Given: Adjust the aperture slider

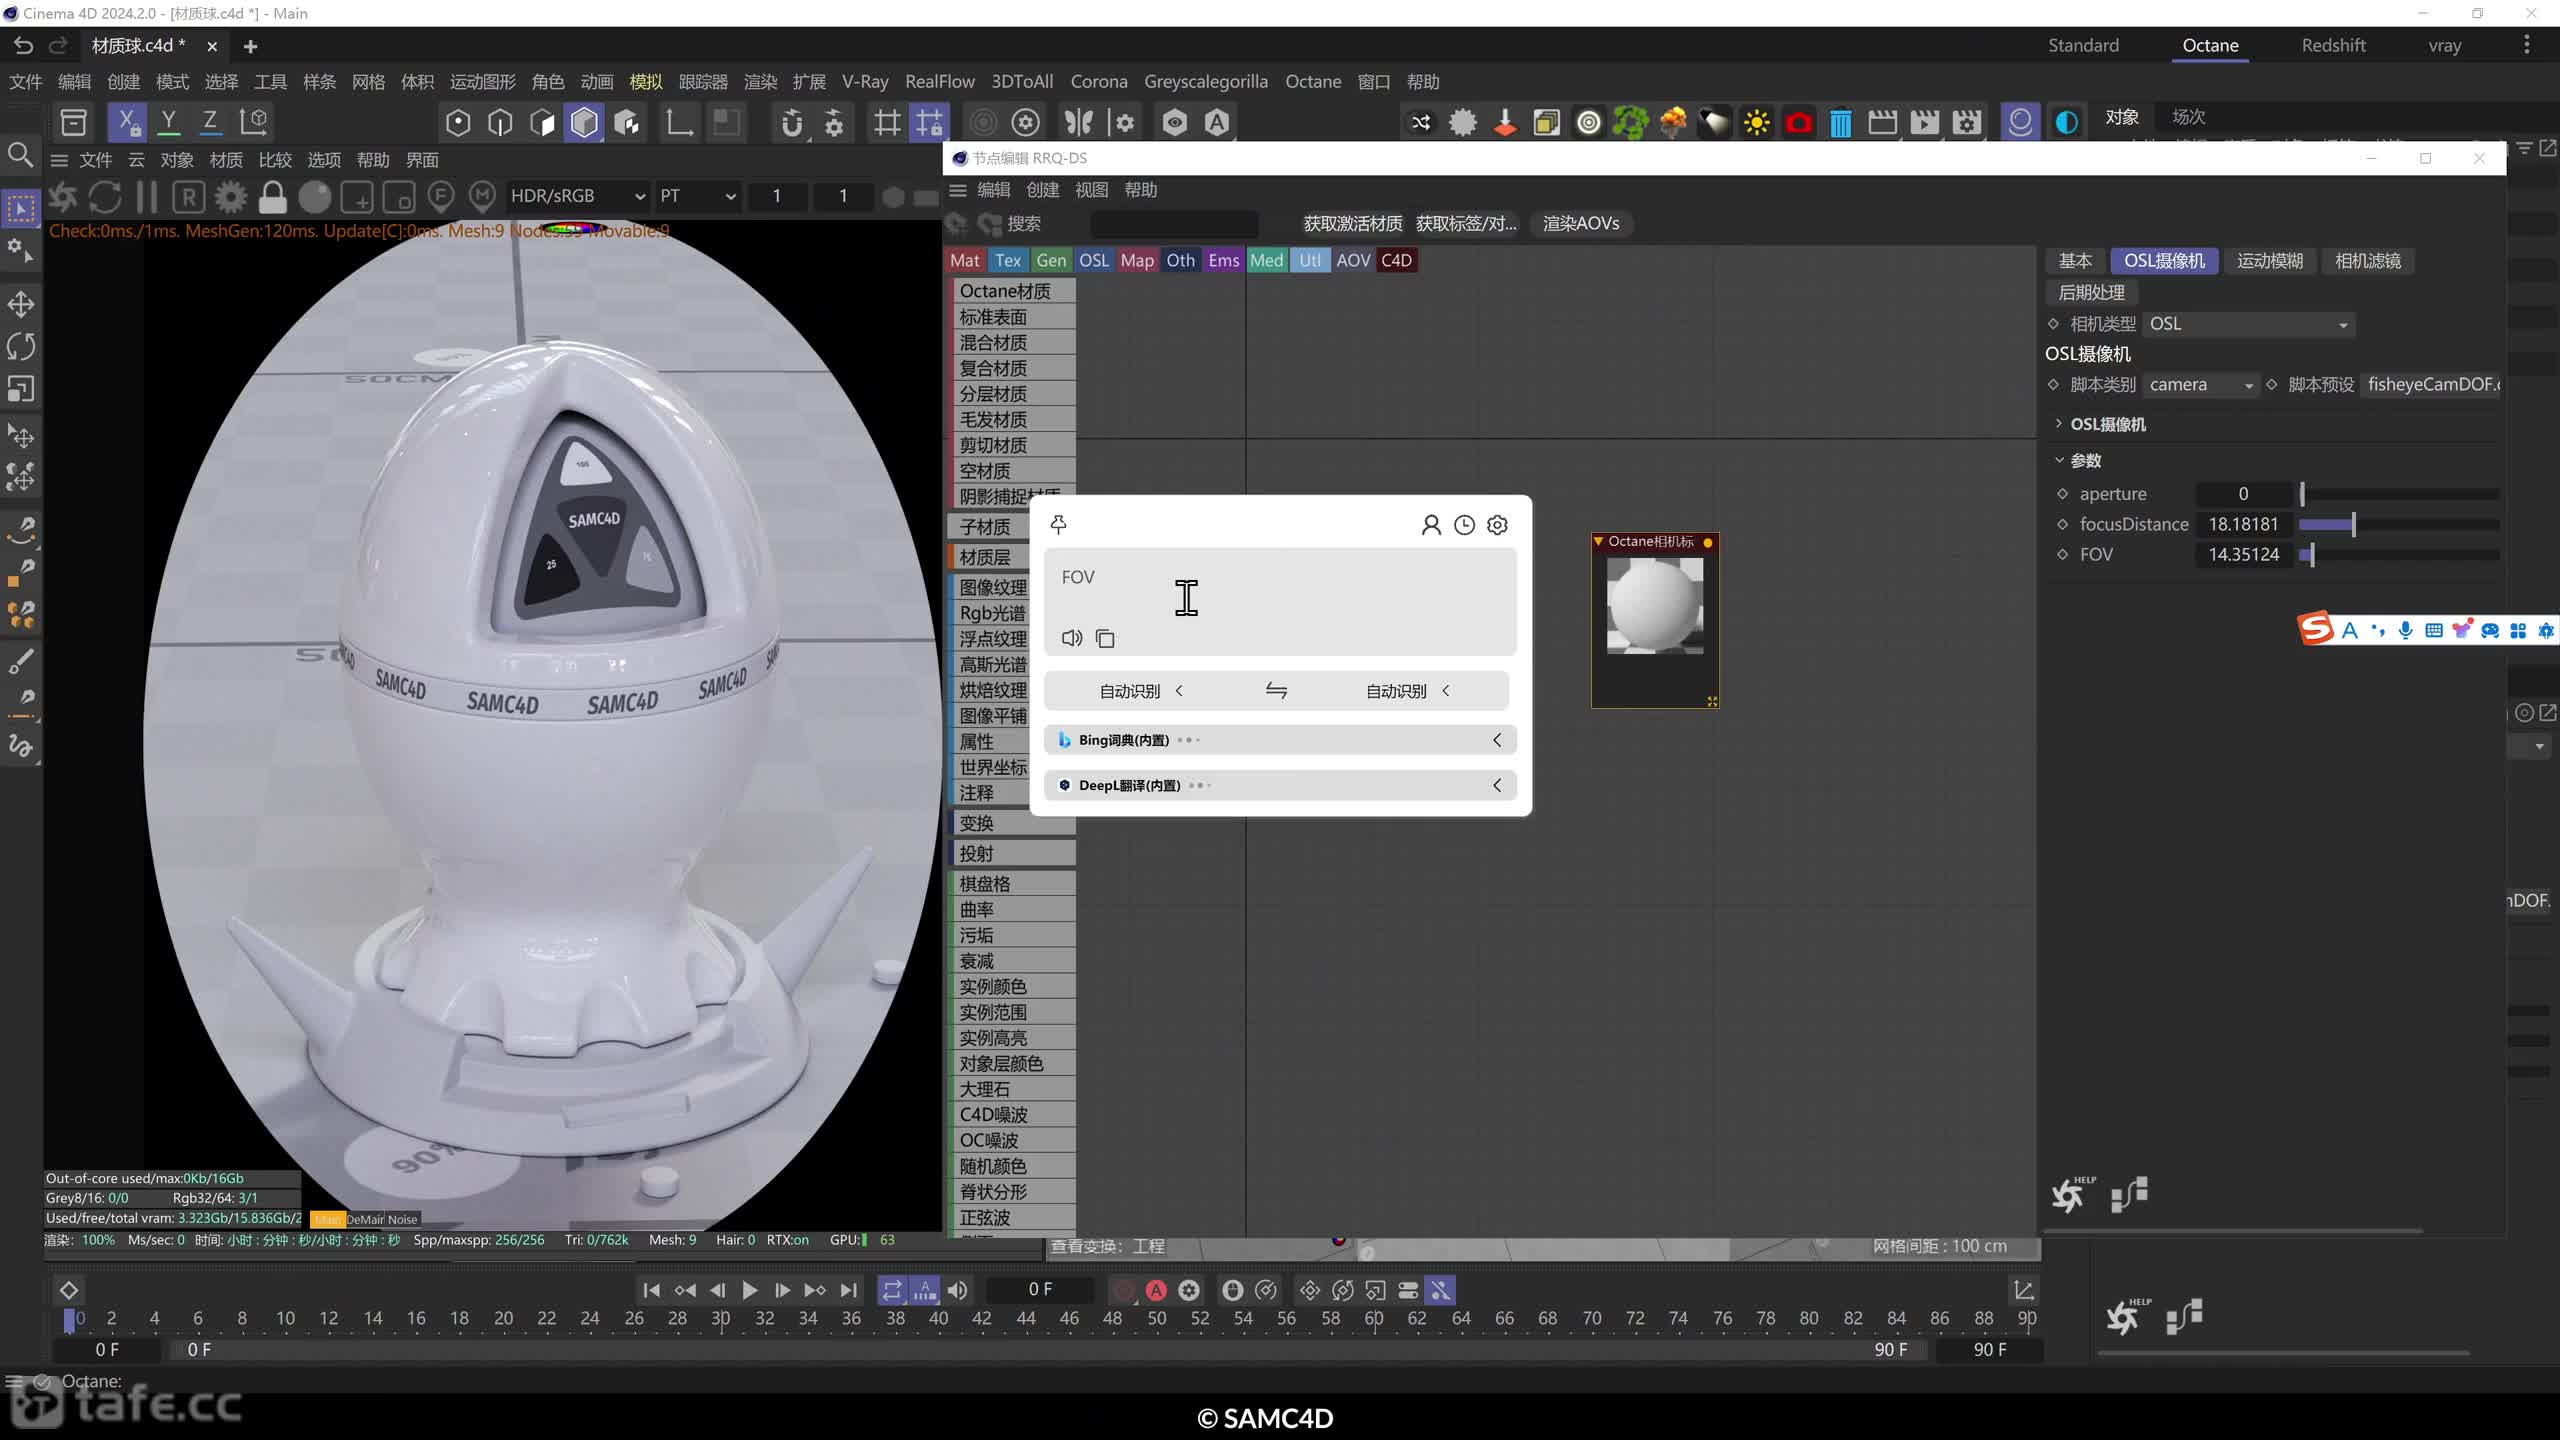Looking at the screenshot, I should [x=2399, y=494].
